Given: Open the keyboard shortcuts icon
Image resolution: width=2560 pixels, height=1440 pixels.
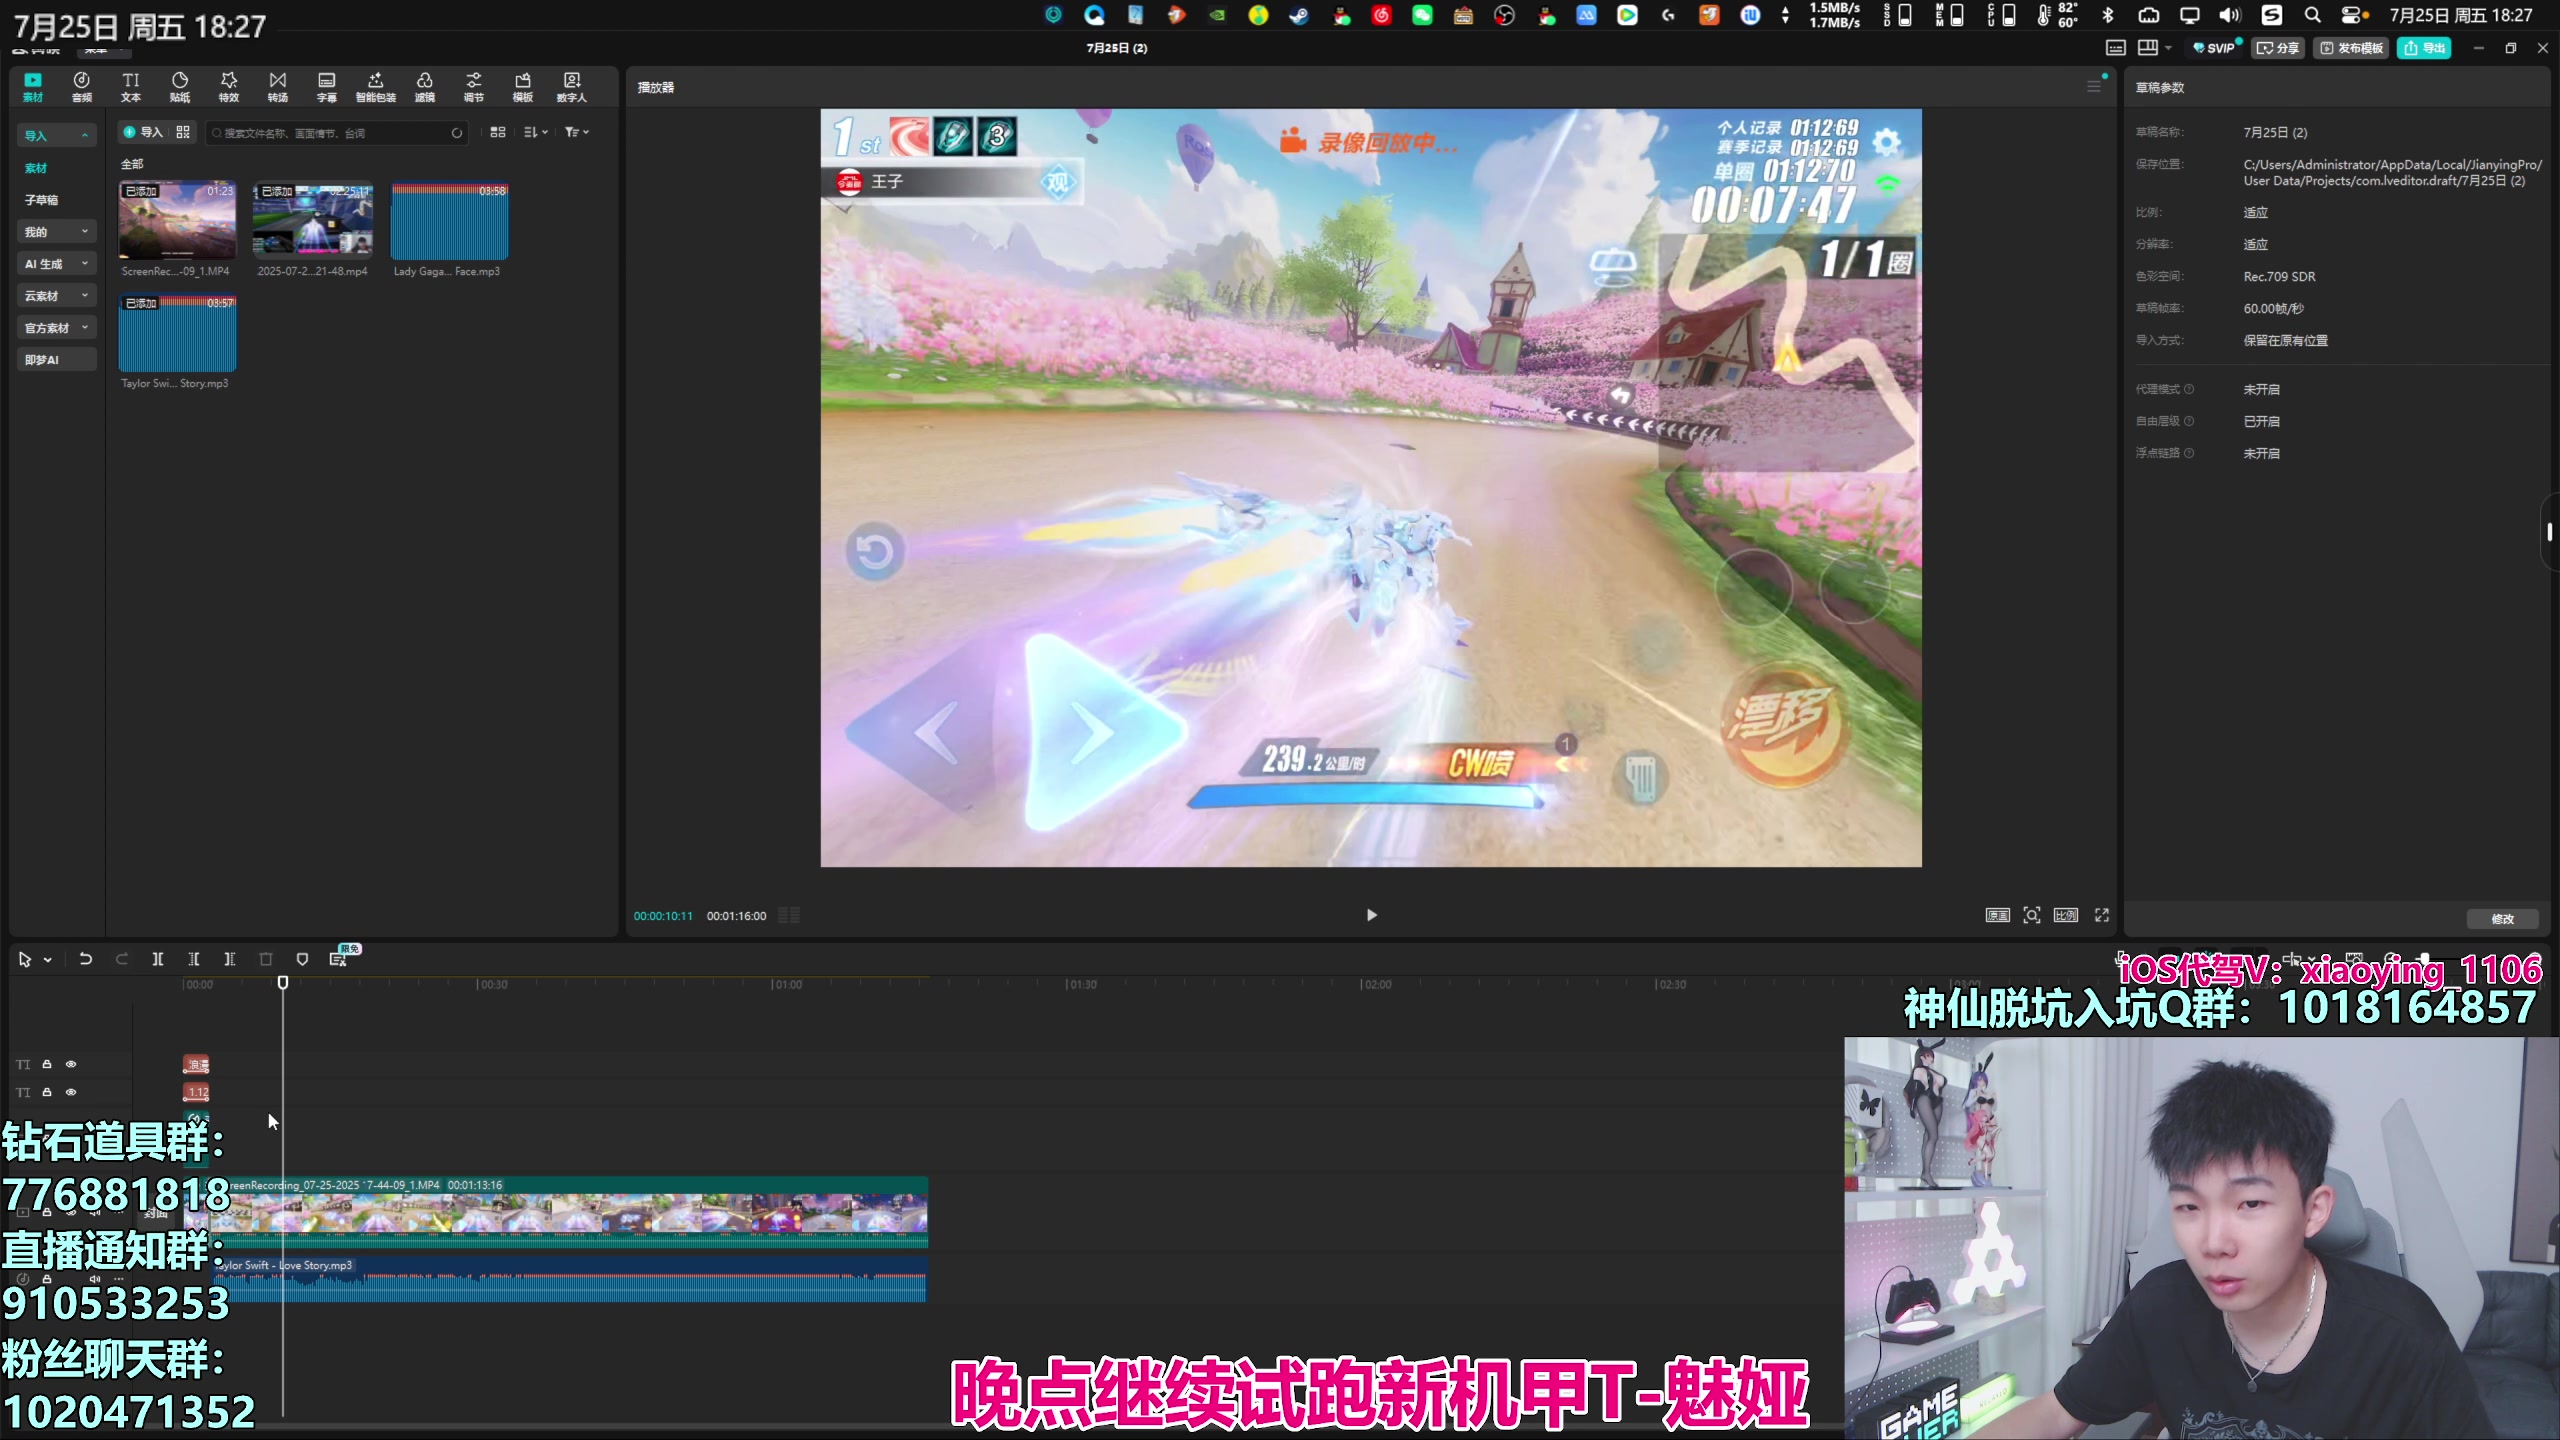Looking at the screenshot, I should pos(2116,48).
